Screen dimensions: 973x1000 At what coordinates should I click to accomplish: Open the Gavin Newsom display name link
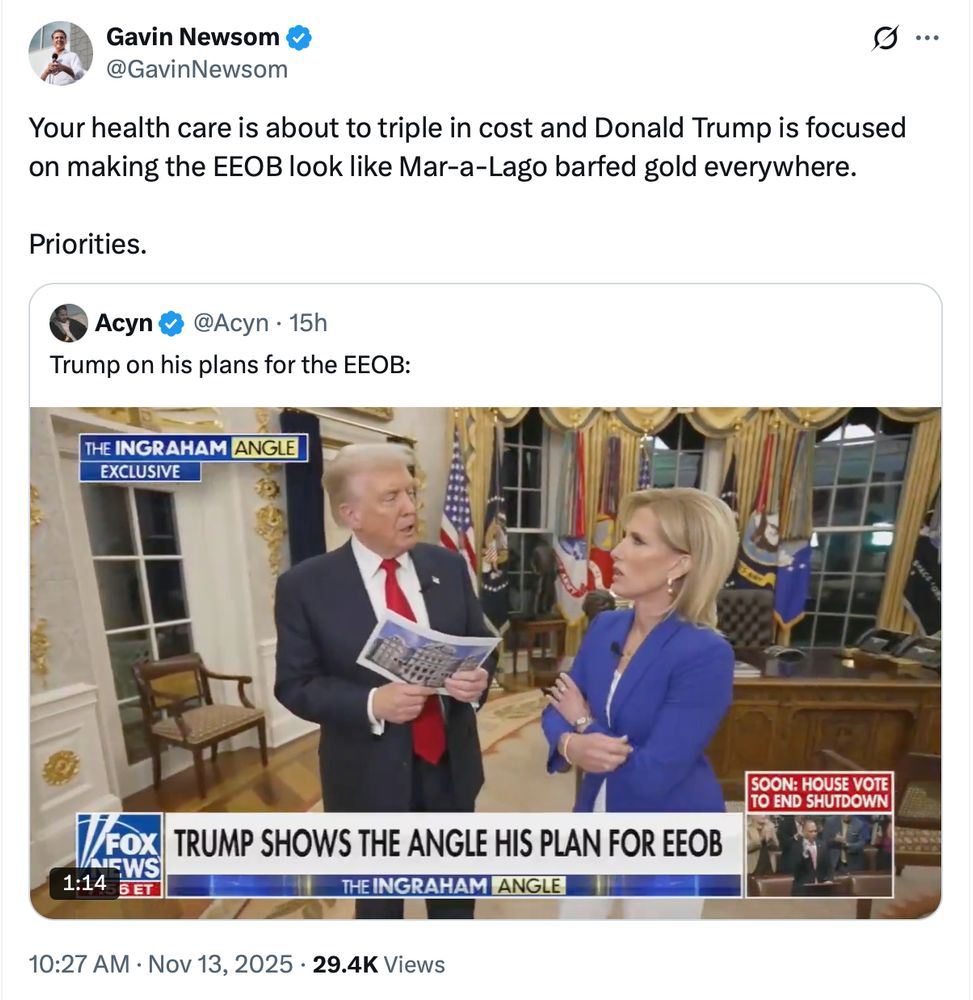click(193, 37)
